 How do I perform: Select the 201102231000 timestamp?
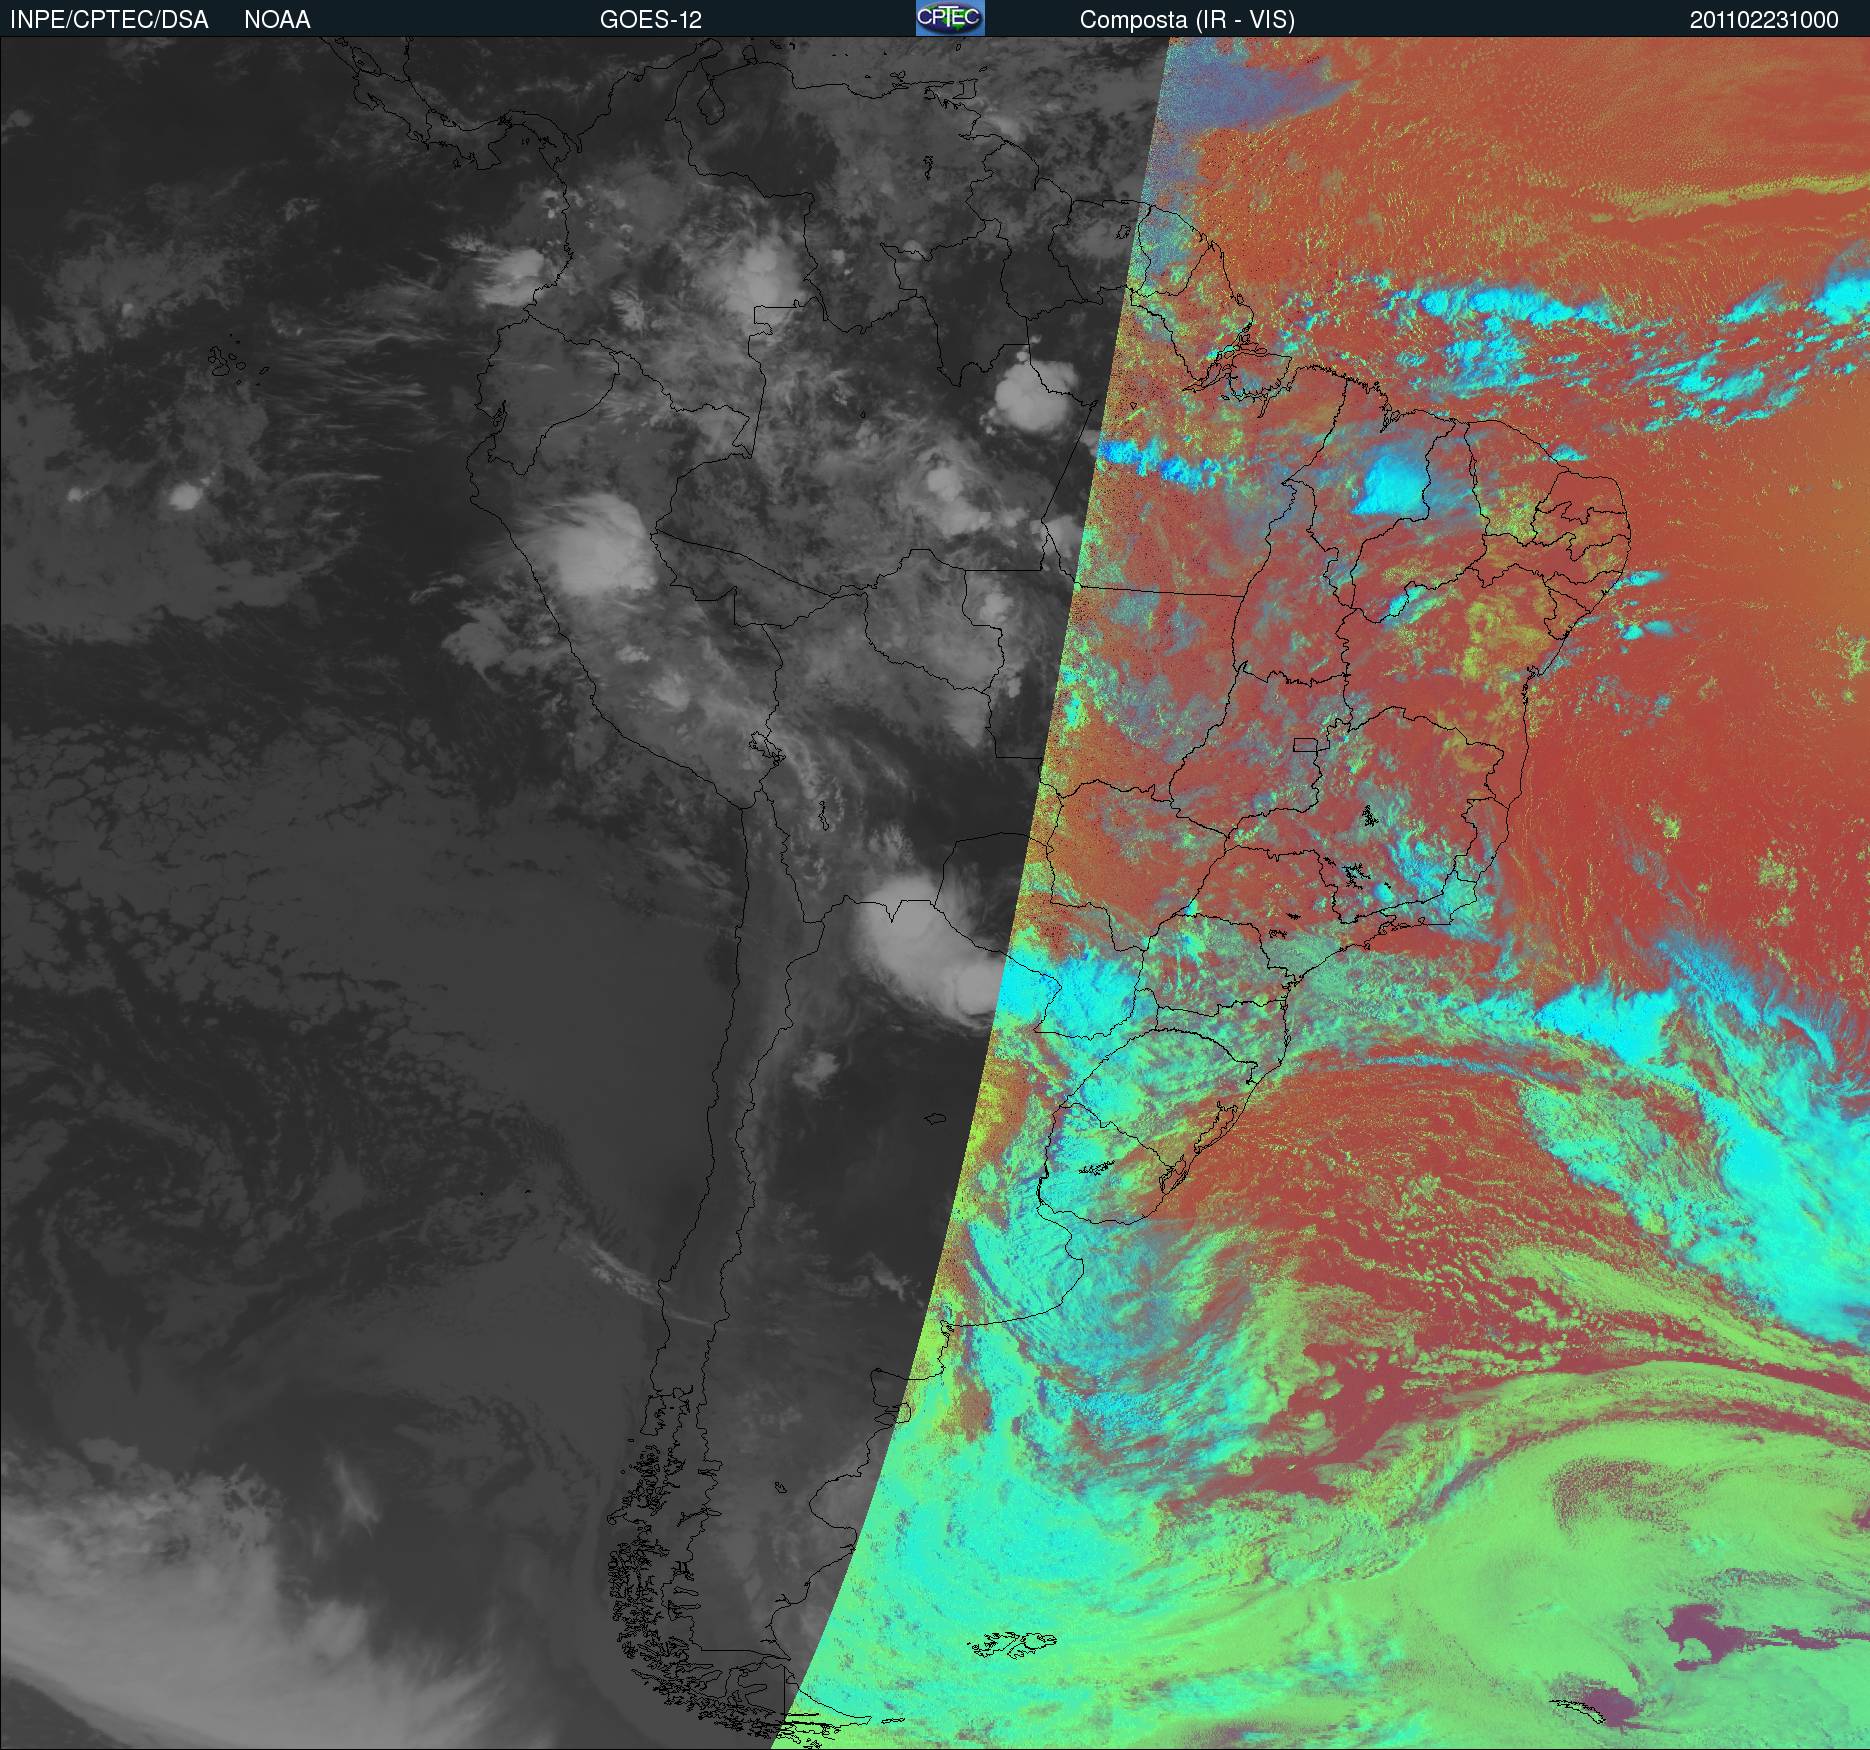[1764, 20]
